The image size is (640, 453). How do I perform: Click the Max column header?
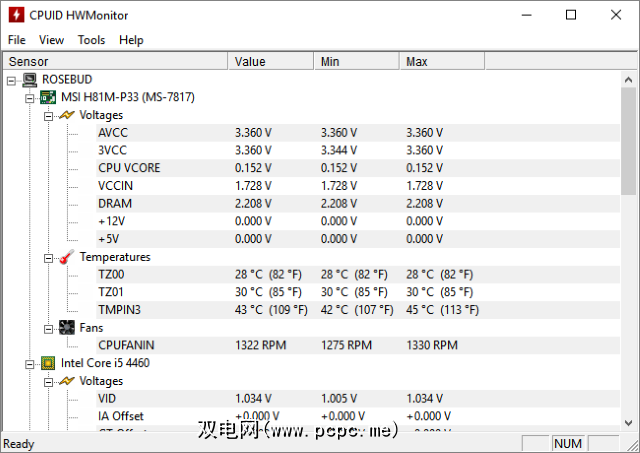coord(442,61)
